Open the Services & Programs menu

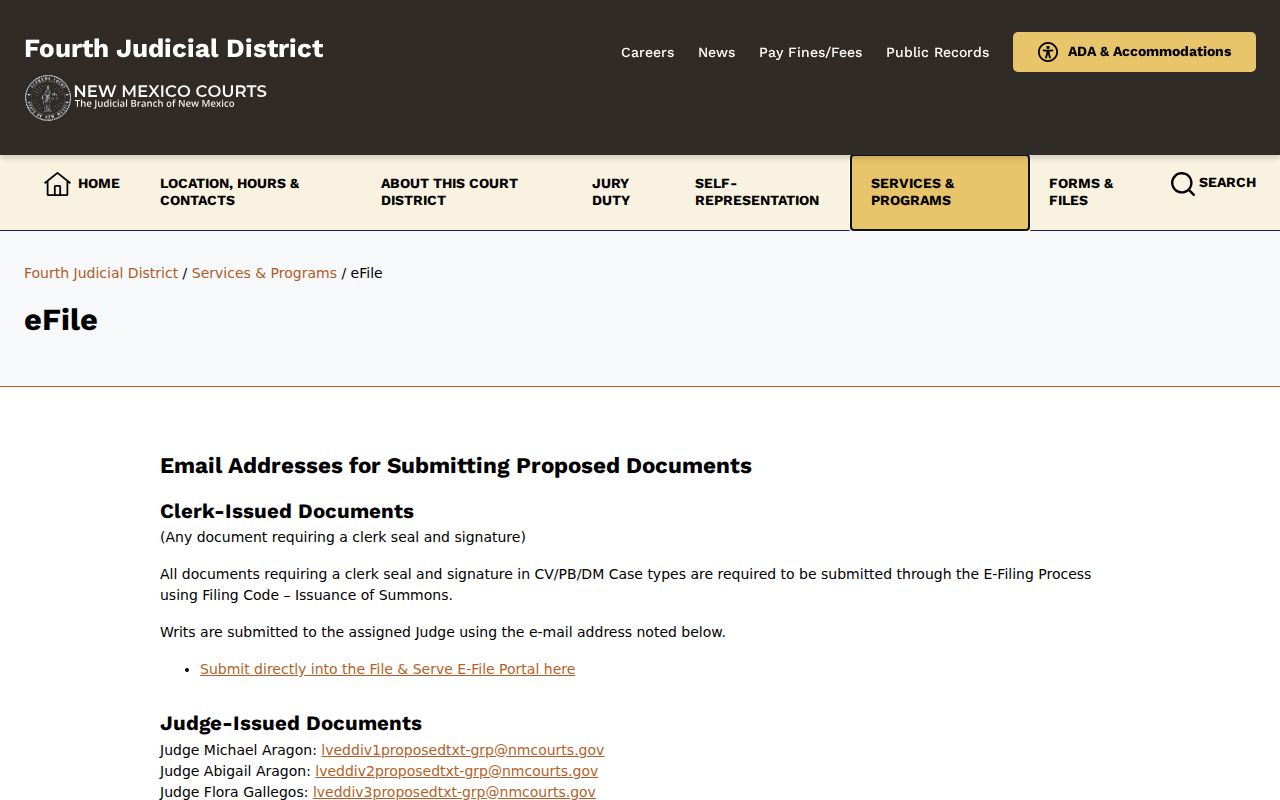(940, 192)
